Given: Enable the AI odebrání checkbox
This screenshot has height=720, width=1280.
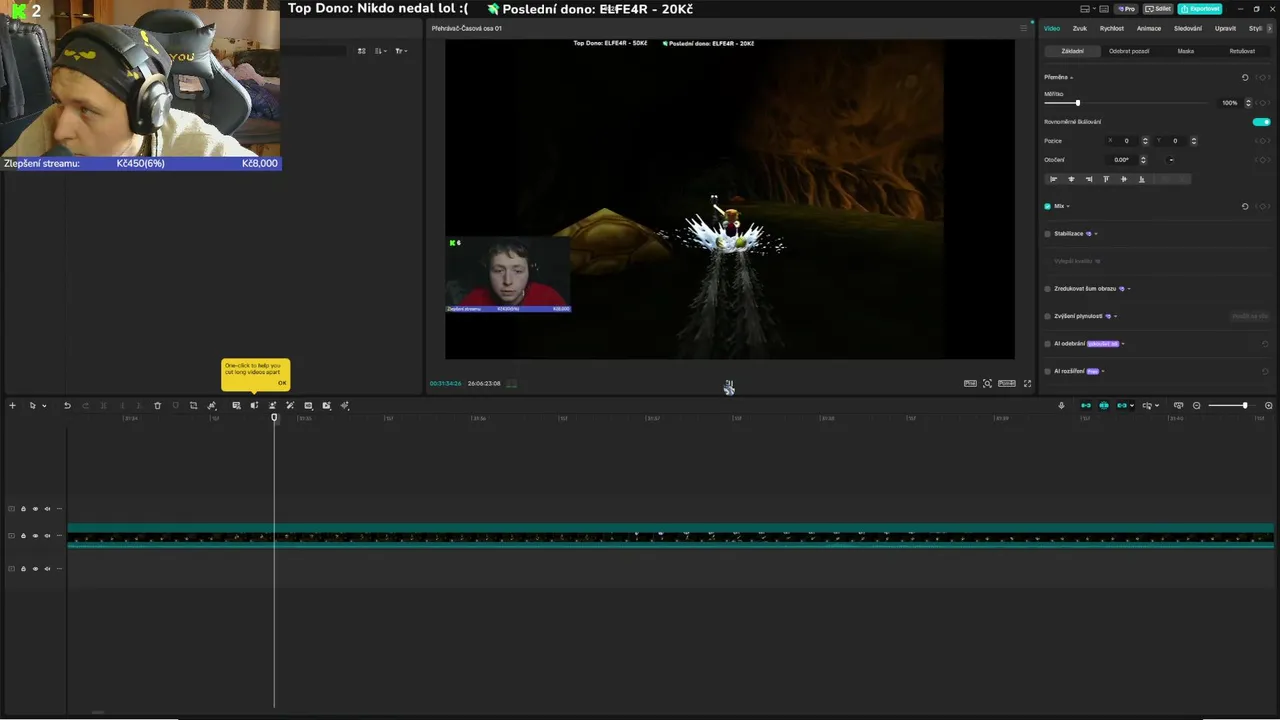Looking at the screenshot, I should click(1047, 344).
